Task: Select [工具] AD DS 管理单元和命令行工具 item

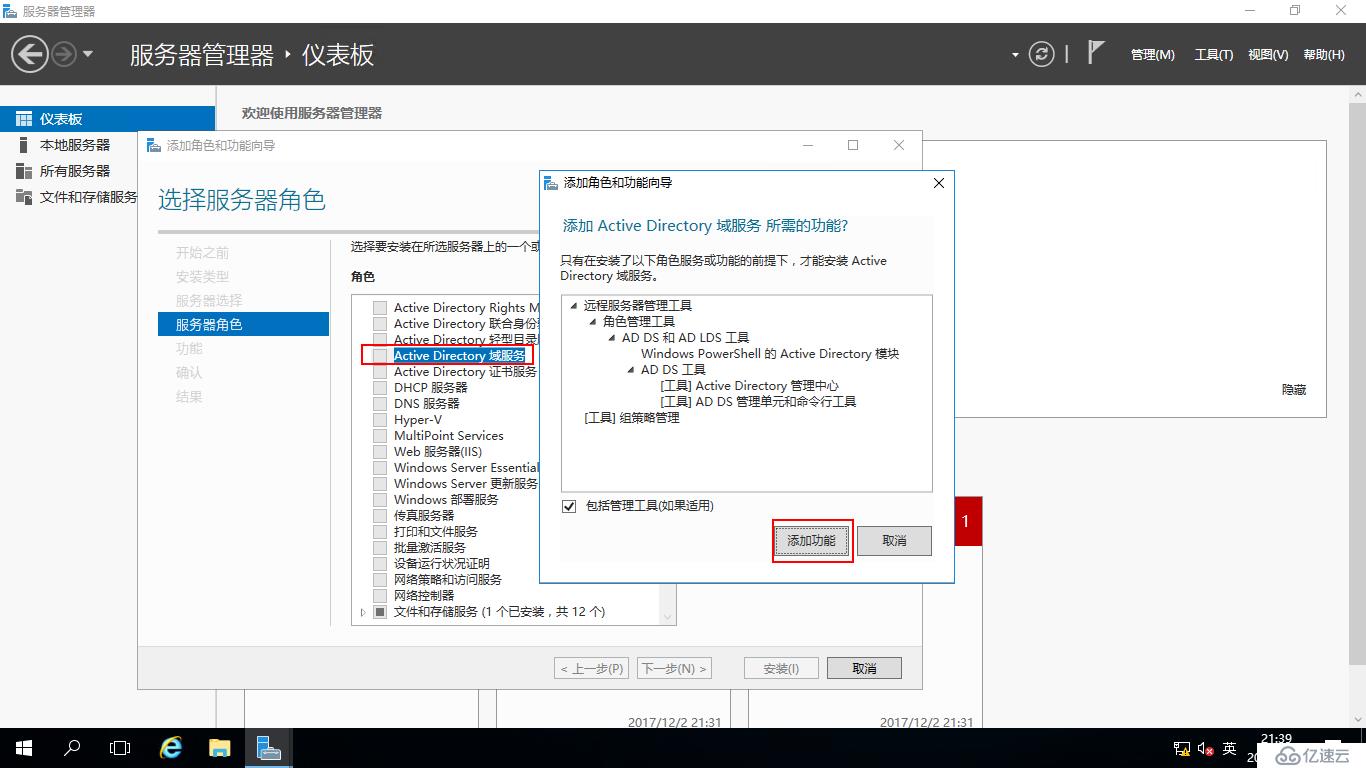Action: [758, 402]
